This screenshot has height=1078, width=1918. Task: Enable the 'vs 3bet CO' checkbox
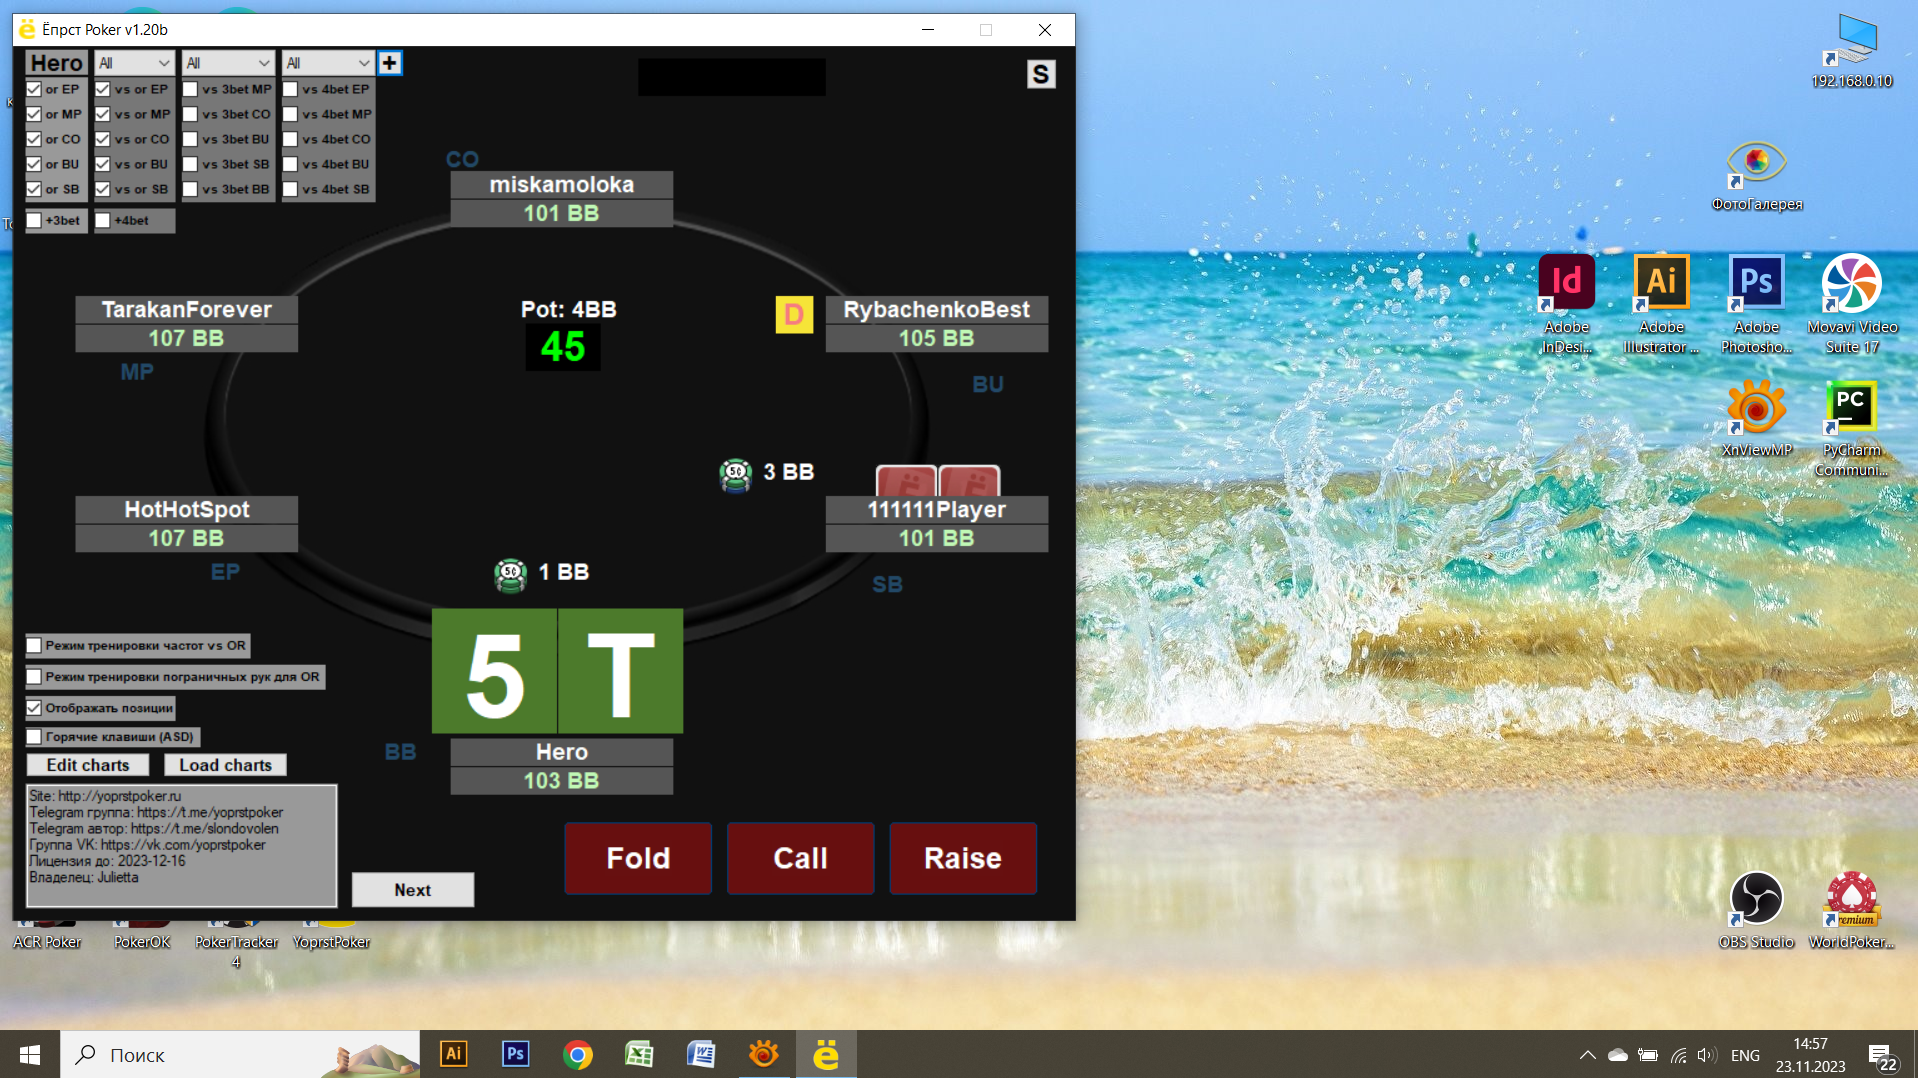(190, 114)
